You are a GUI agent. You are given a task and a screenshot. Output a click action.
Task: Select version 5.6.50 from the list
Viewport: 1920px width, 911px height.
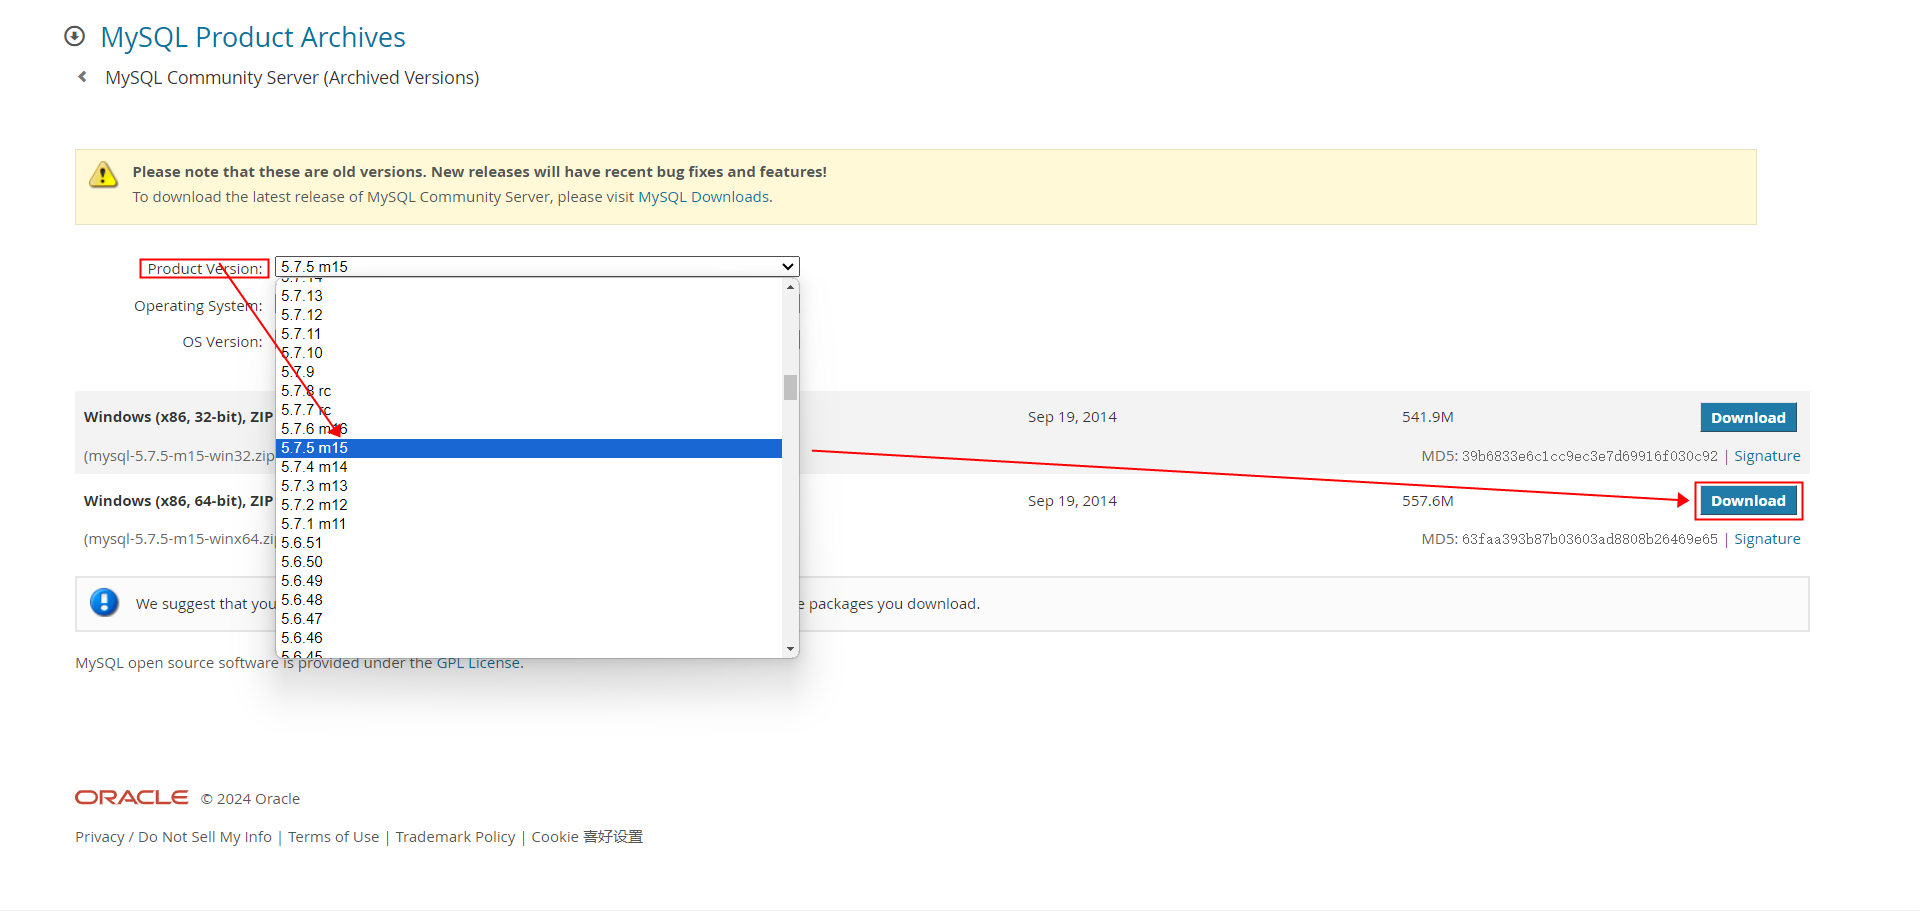point(528,562)
